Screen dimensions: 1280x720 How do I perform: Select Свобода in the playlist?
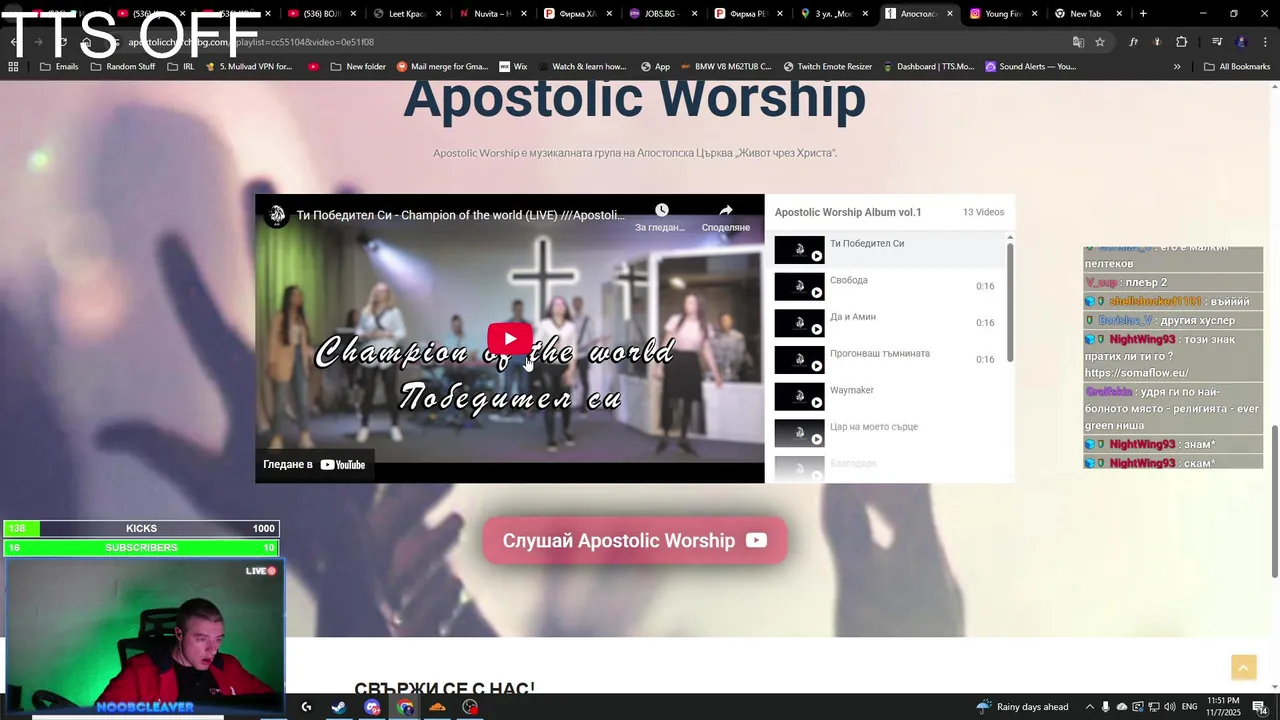pyautogui.click(x=889, y=286)
